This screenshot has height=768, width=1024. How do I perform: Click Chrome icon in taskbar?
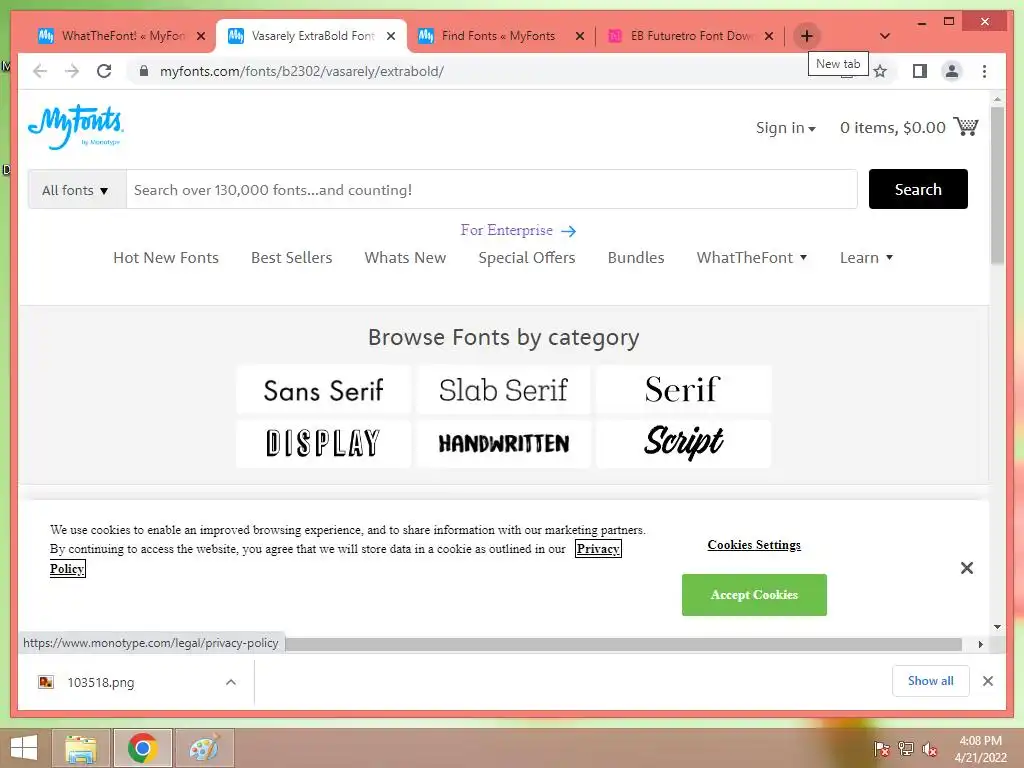(143, 748)
